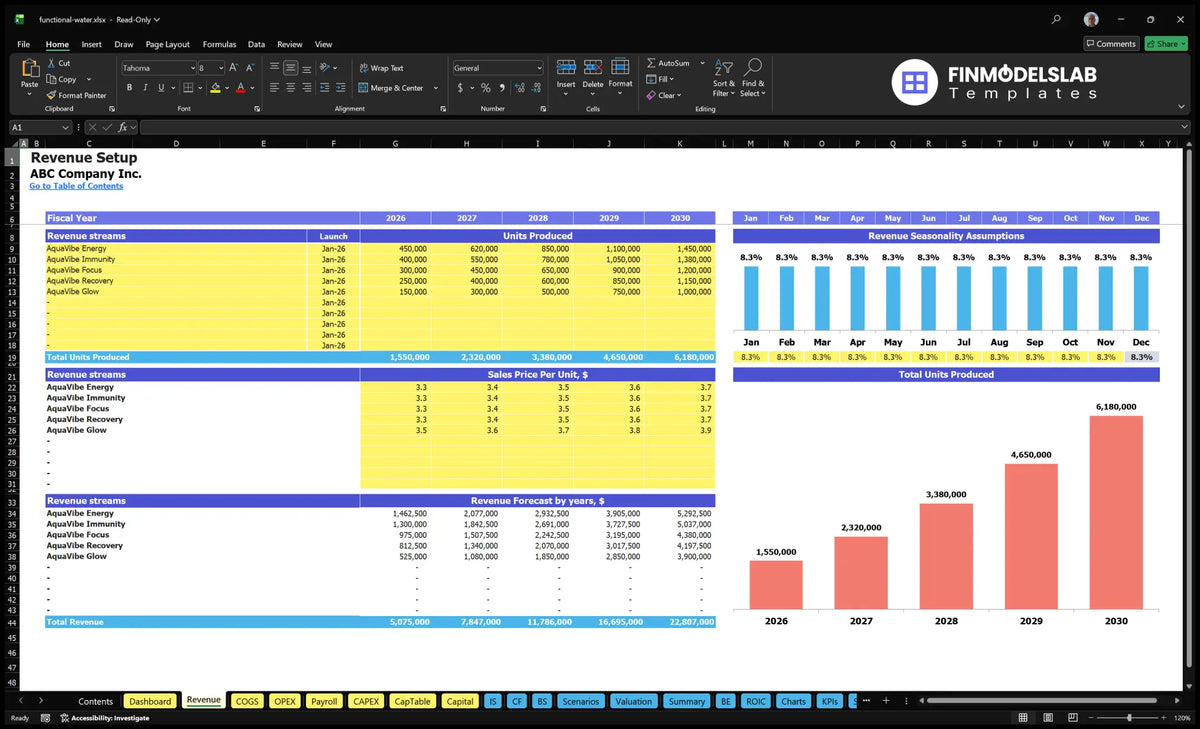Apply yellow Fill Color

(x=215, y=88)
